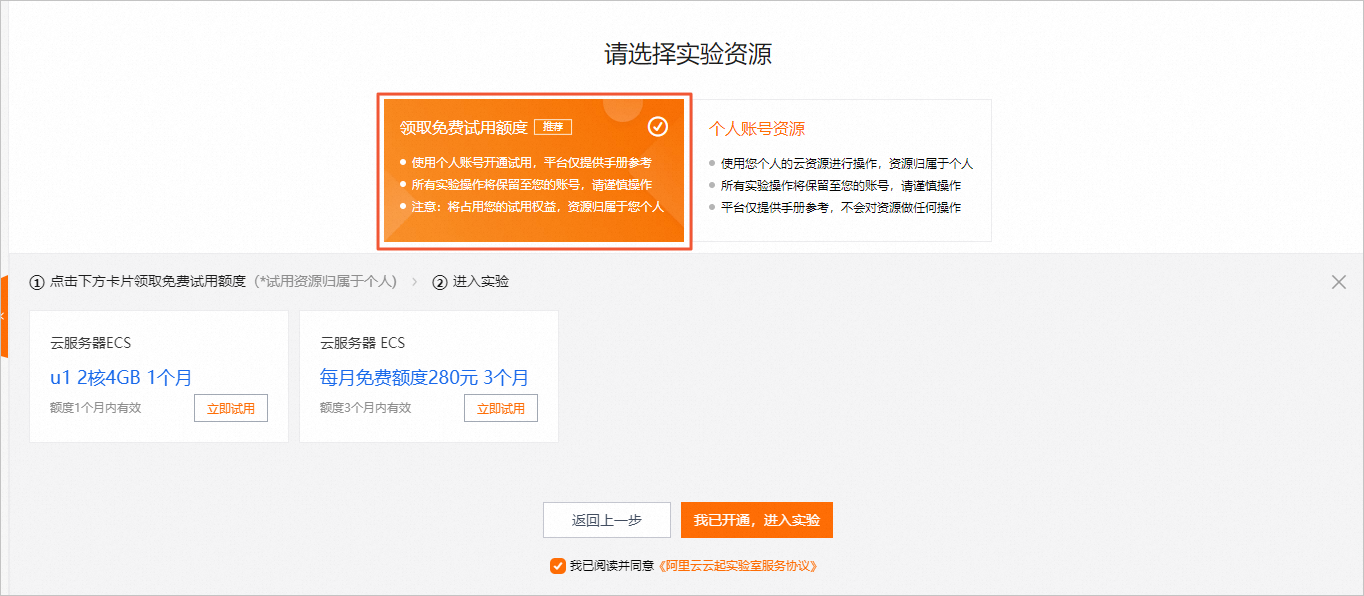Screen dimensions: 1364x596
Task: Click the step 1 circle 点击下方卡片领取免费试用额度
Action: [37, 283]
